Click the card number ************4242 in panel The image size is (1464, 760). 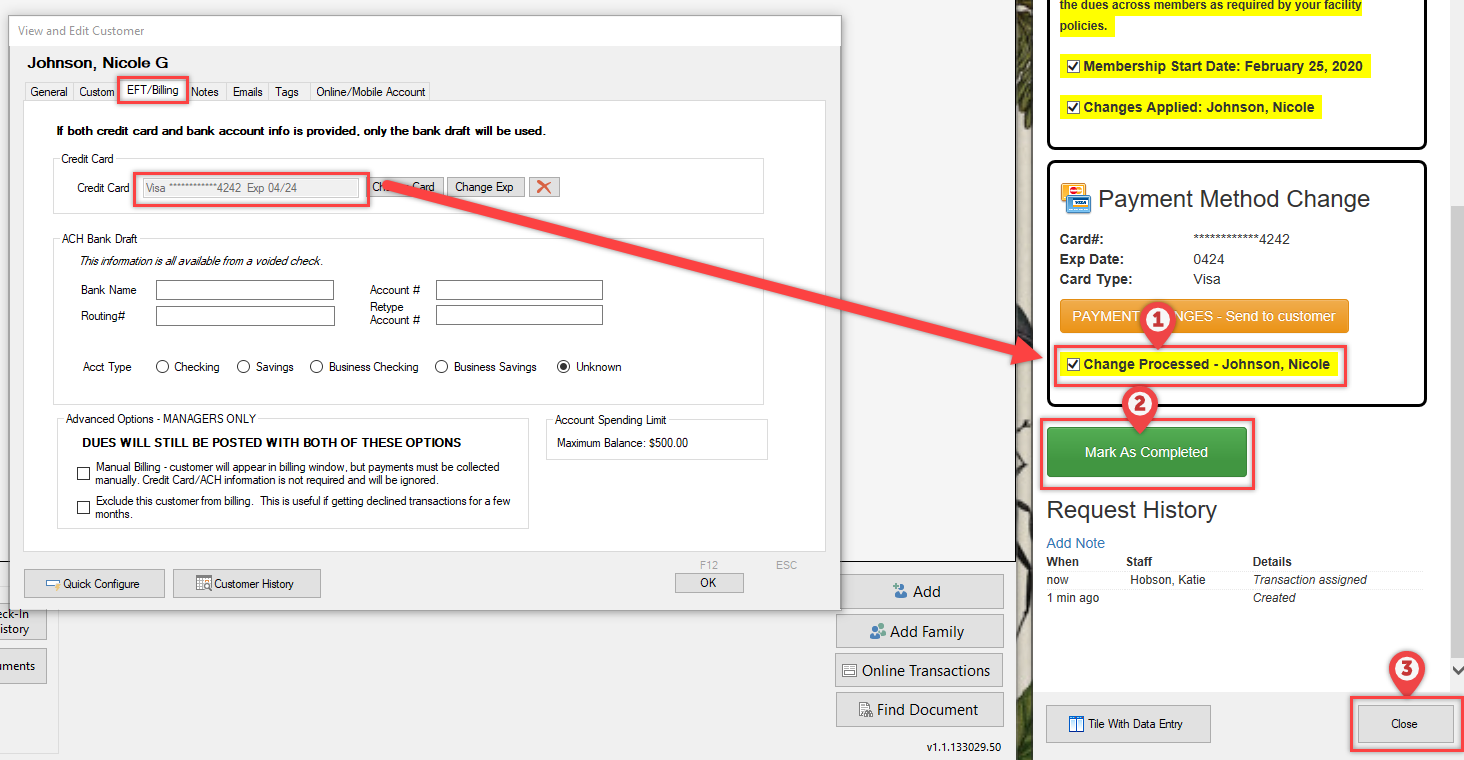pos(1242,239)
